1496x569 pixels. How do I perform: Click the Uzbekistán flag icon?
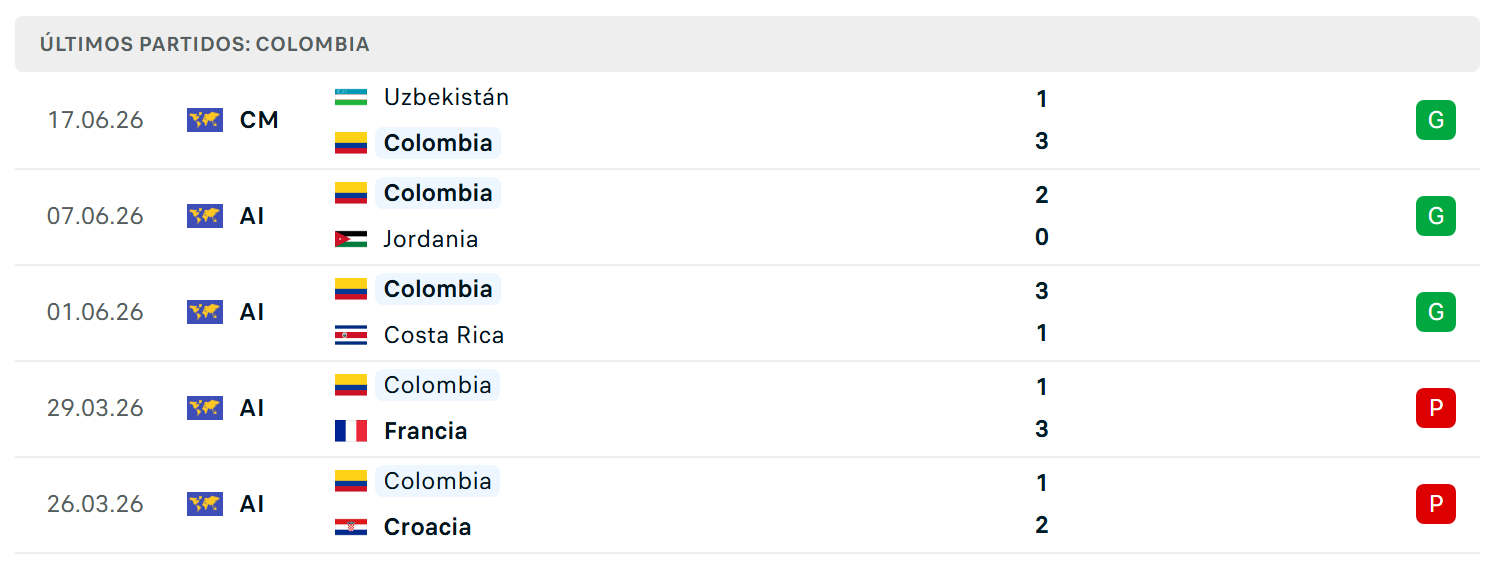pyautogui.click(x=351, y=97)
